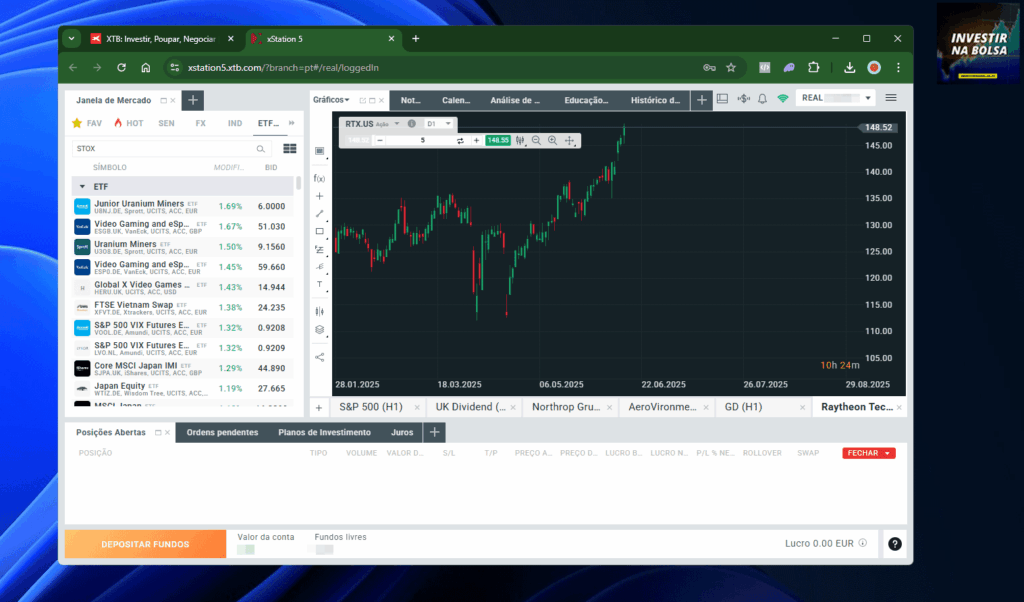Zoom out the RTX.US chart

click(536, 140)
